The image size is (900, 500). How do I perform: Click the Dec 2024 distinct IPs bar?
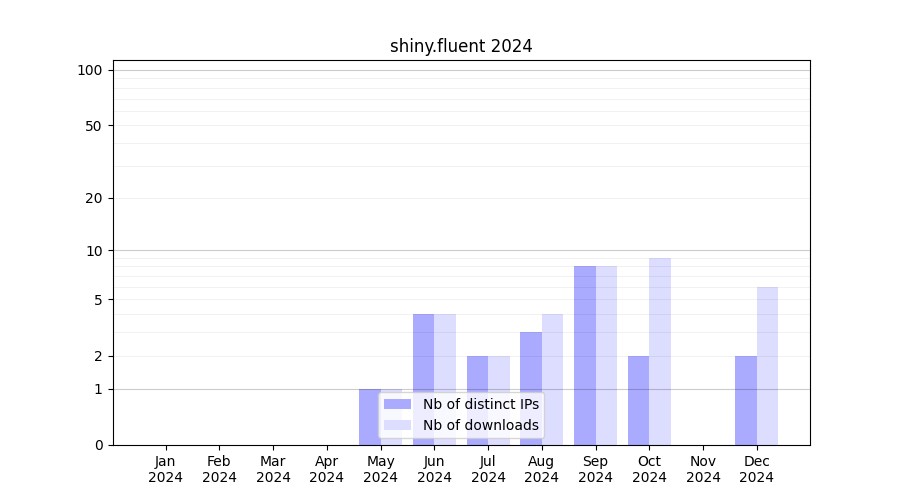(x=746, y=400)
